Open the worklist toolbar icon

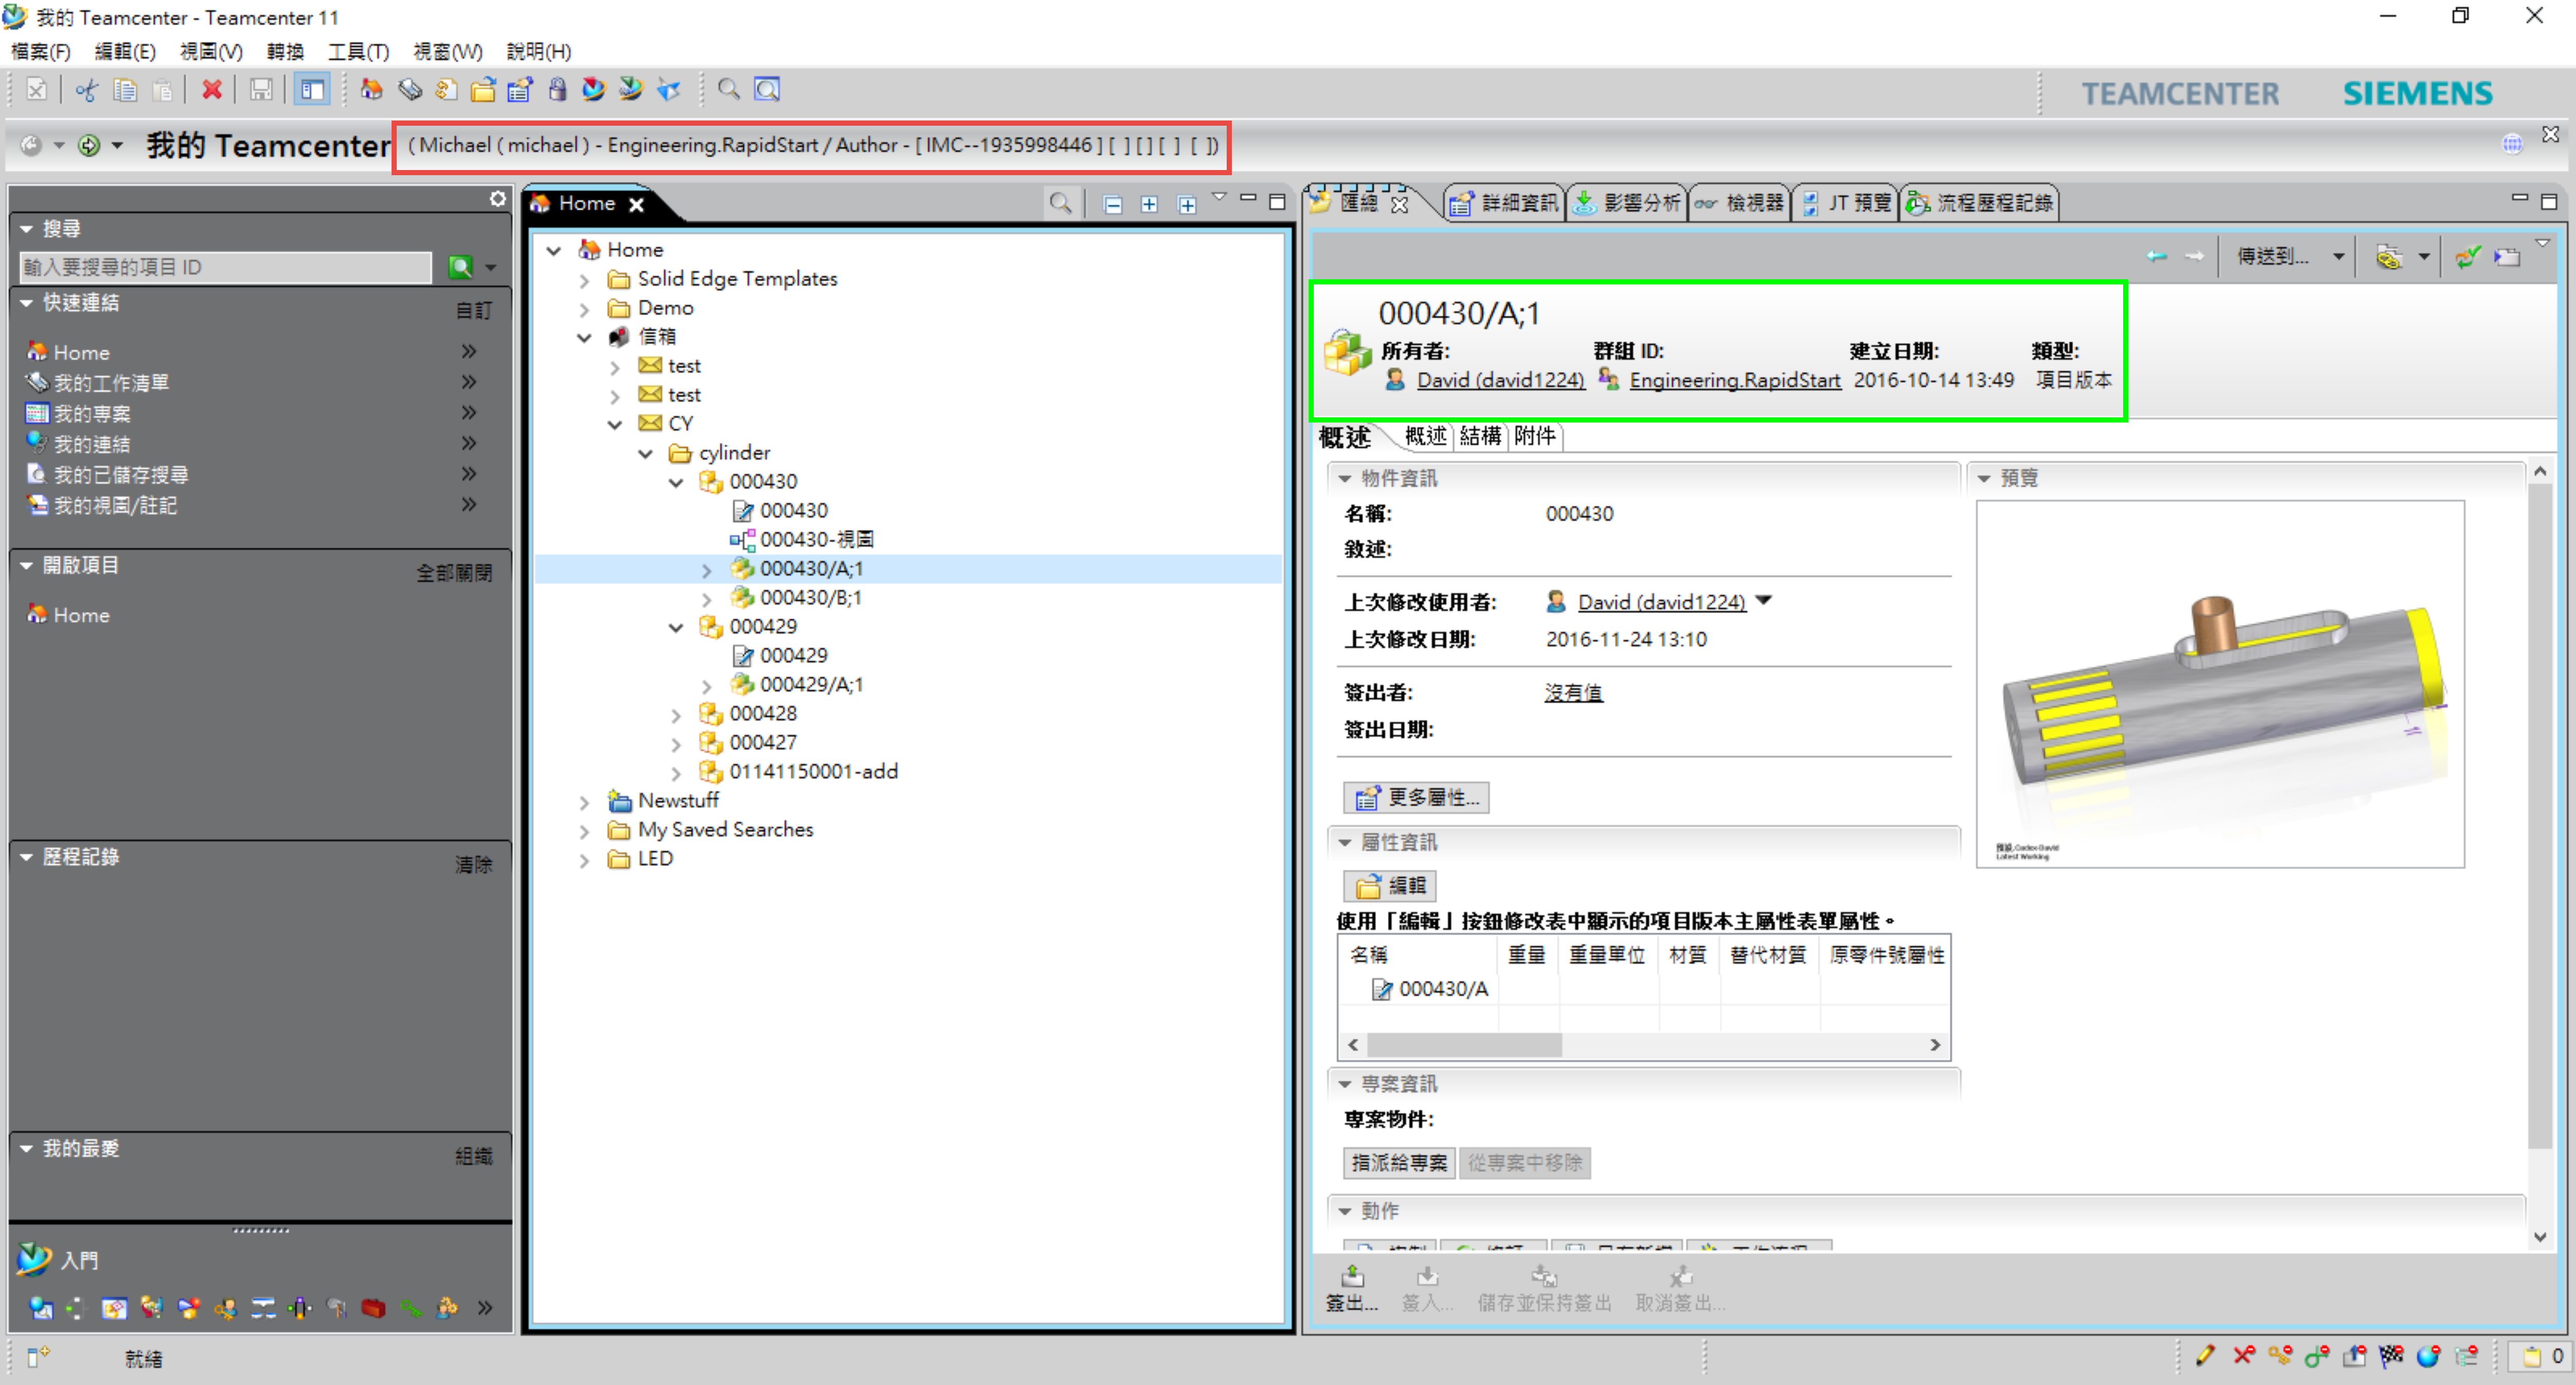coord(409,90)
